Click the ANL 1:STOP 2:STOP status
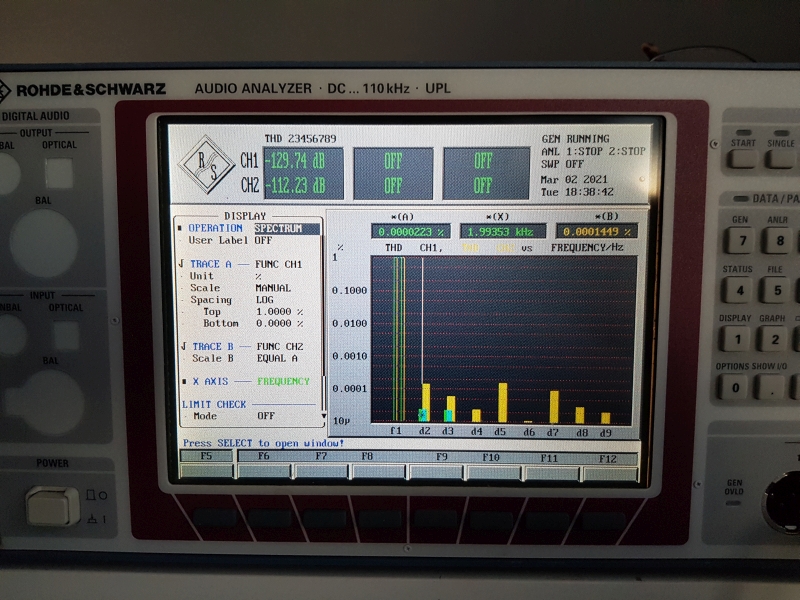Image resolution: width=800 pixels, height=600 pixels. [593, 152]
